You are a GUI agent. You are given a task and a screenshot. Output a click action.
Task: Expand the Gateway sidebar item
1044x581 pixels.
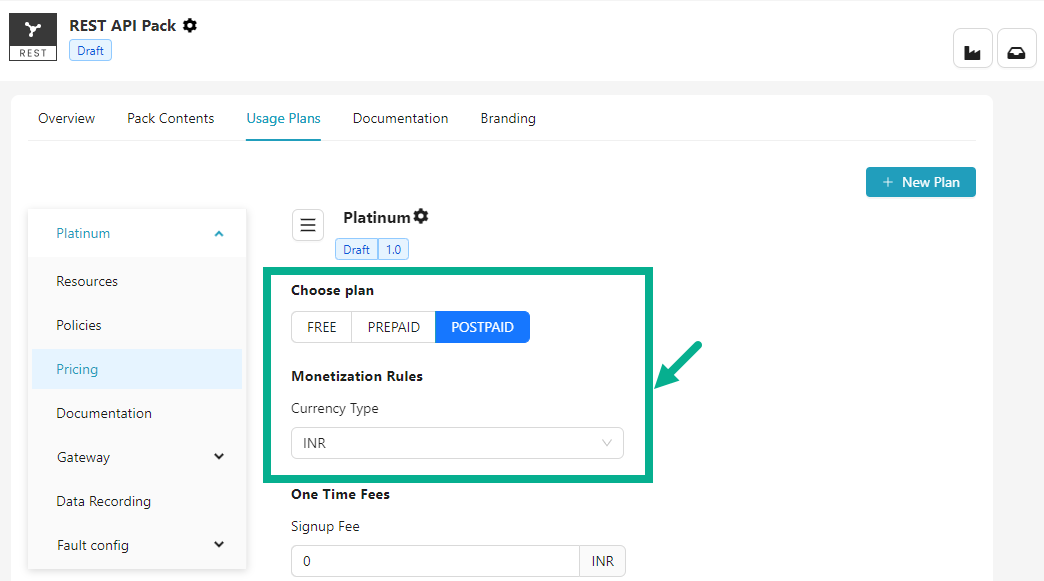pos(219,457)
